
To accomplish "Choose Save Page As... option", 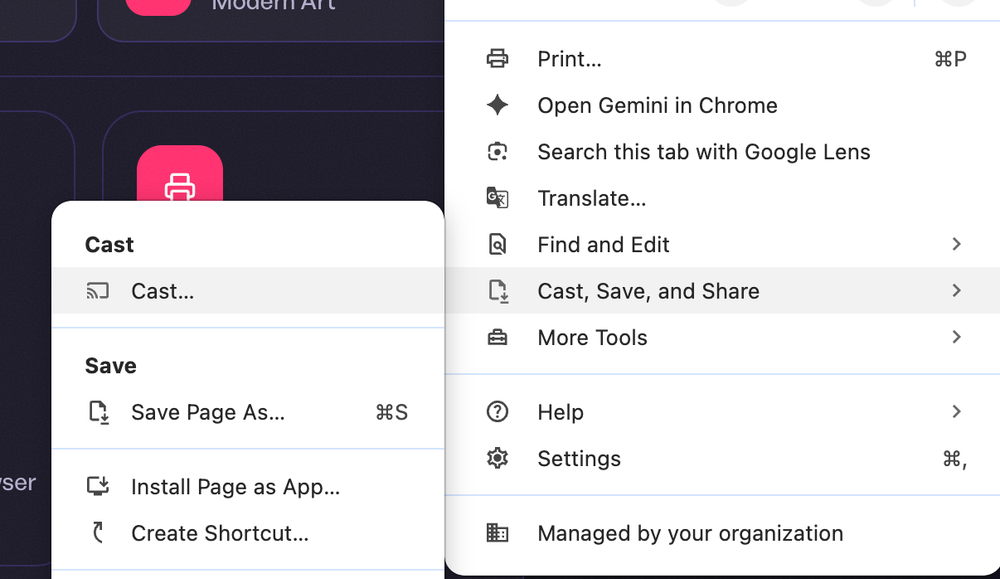I will 248,413.
